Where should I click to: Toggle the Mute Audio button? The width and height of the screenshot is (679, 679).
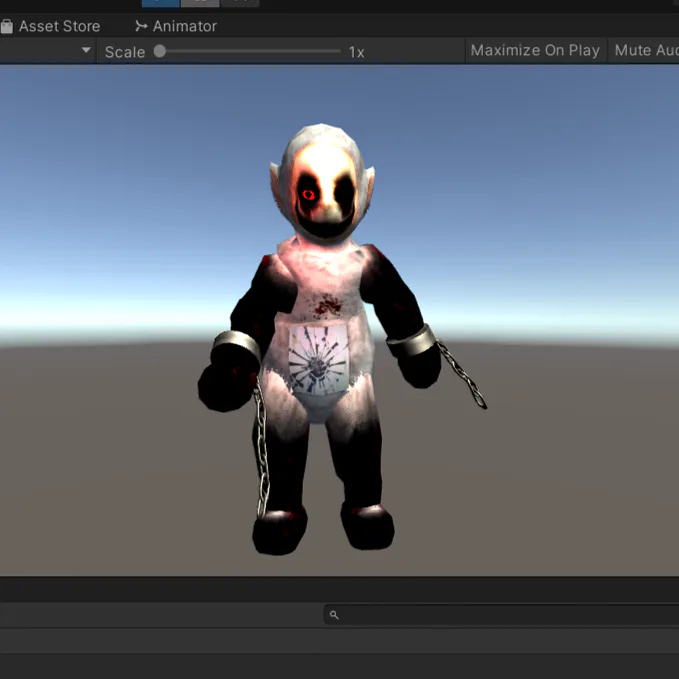click(x=645, y=50)
